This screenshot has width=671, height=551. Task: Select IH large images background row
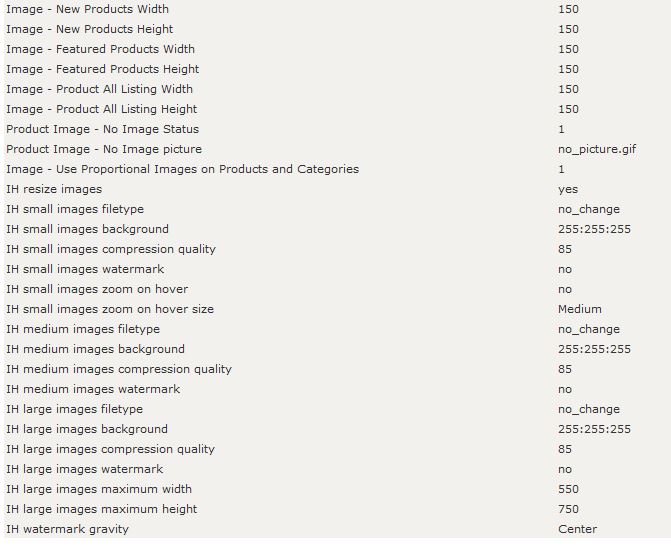(336, 429)
